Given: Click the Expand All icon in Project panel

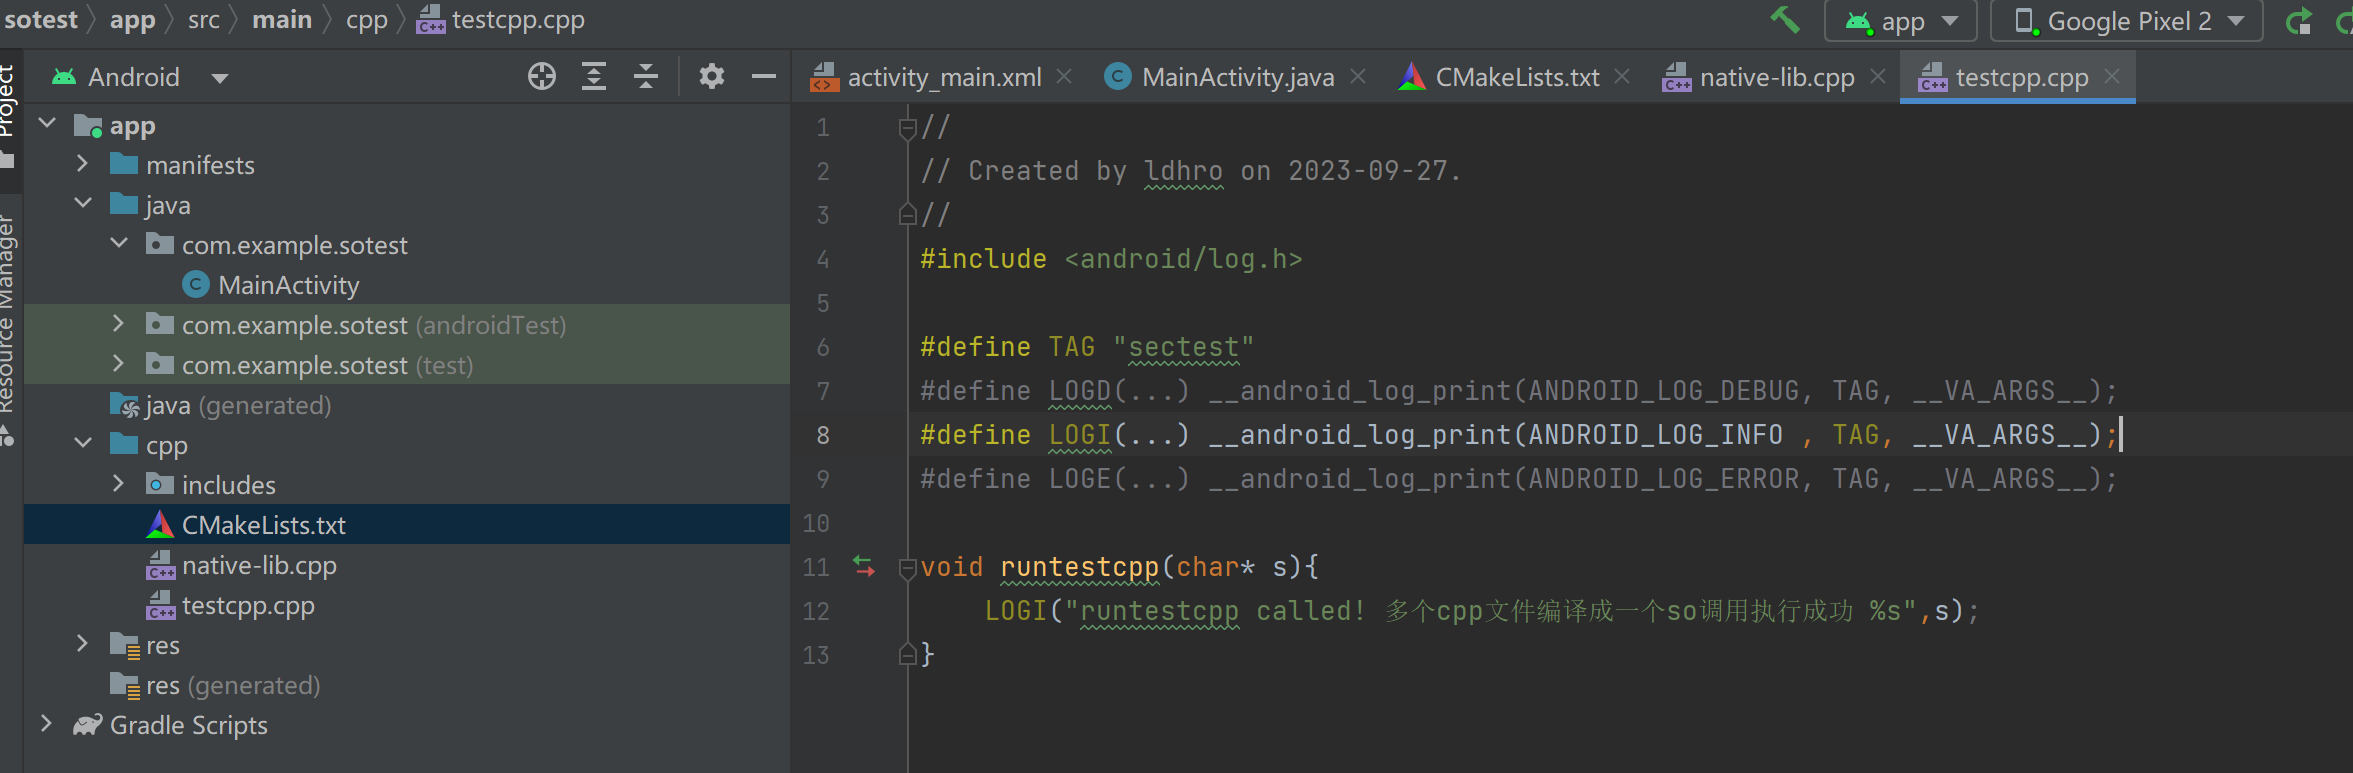Looking at the screenshot, I should pos(594,76).
